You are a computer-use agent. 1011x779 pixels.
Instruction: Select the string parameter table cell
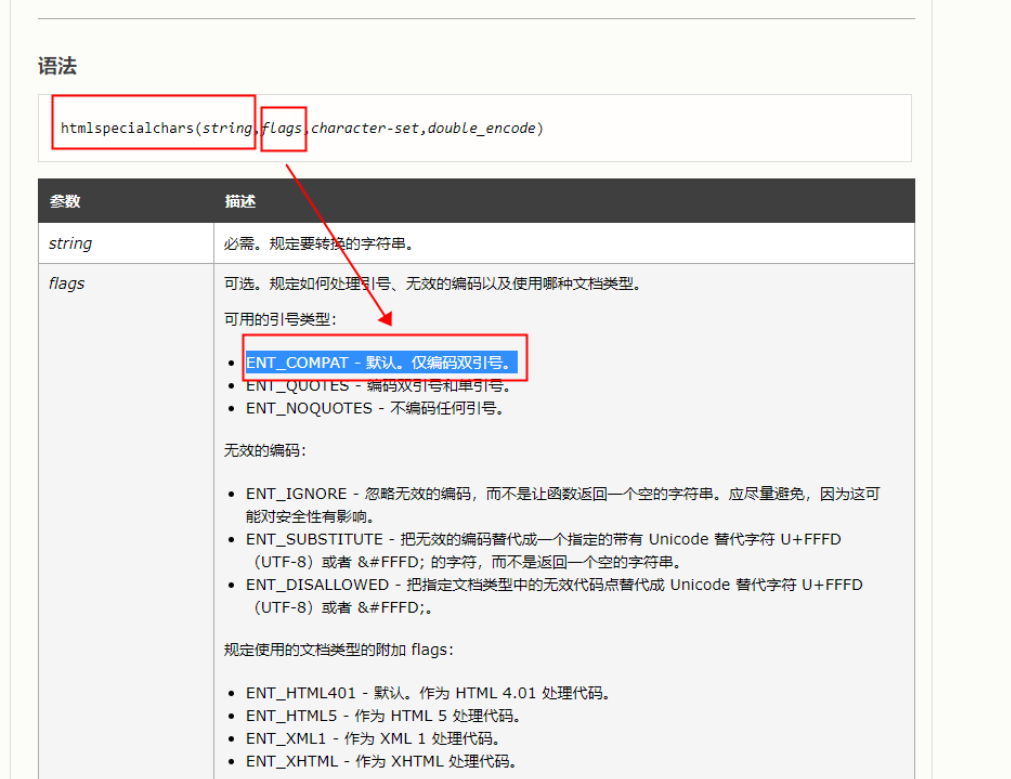pyautogui.click(x=71, y=243)
